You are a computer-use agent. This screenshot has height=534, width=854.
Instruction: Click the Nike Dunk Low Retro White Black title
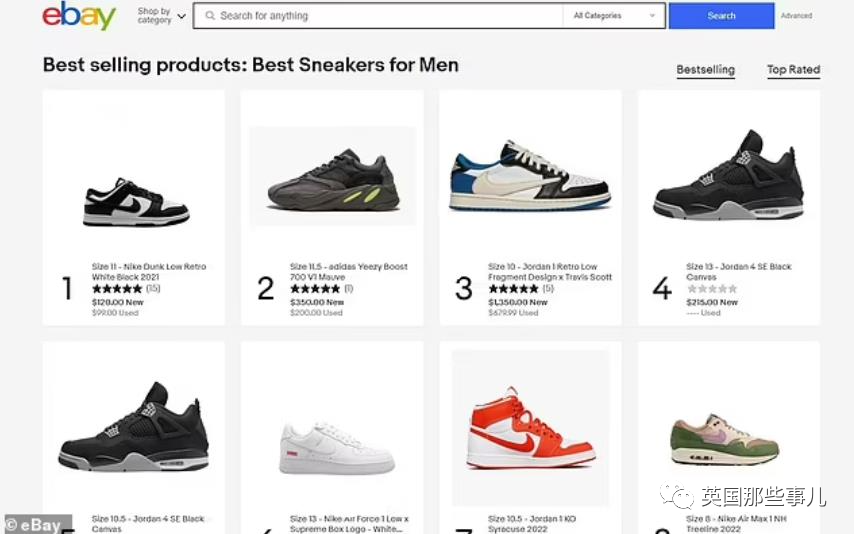point(149,272)
